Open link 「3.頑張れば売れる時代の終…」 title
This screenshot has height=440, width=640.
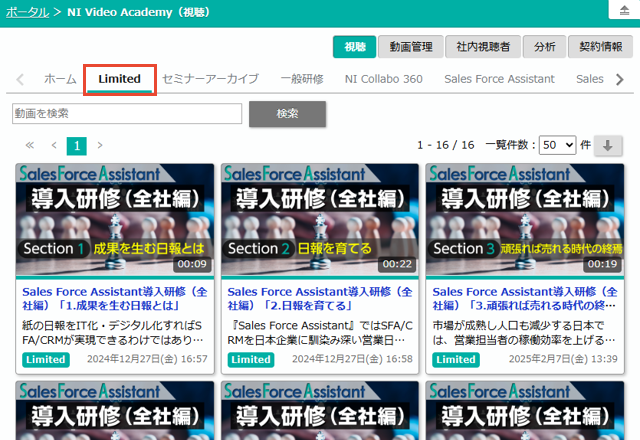[x=525, y=299]
